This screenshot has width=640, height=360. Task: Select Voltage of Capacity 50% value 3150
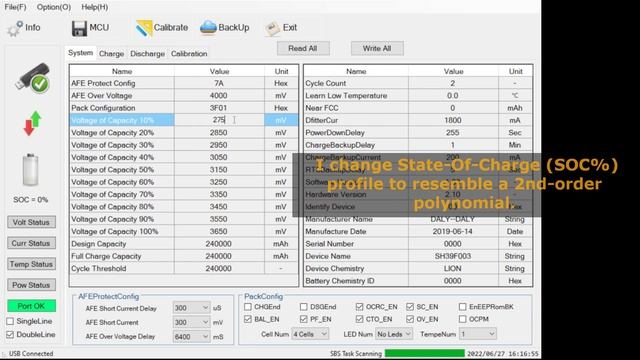point(219,169)
